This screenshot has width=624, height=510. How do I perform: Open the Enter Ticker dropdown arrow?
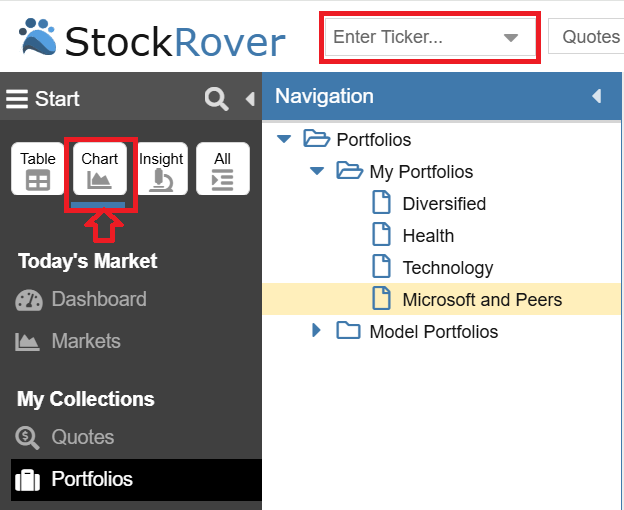[511, 38]
